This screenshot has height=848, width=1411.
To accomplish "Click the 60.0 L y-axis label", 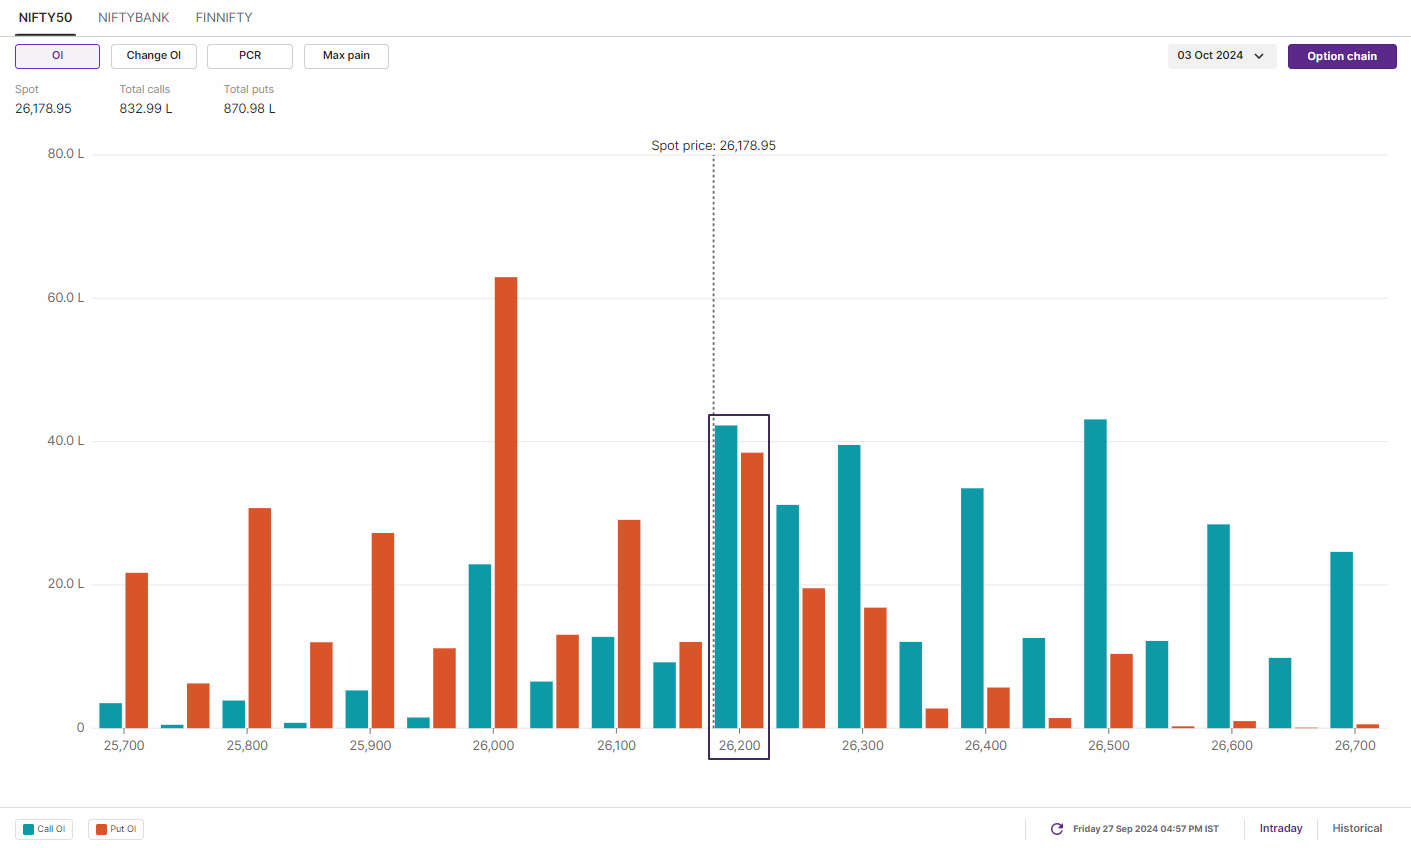I will pyautogui.click(x=66, y=298).
